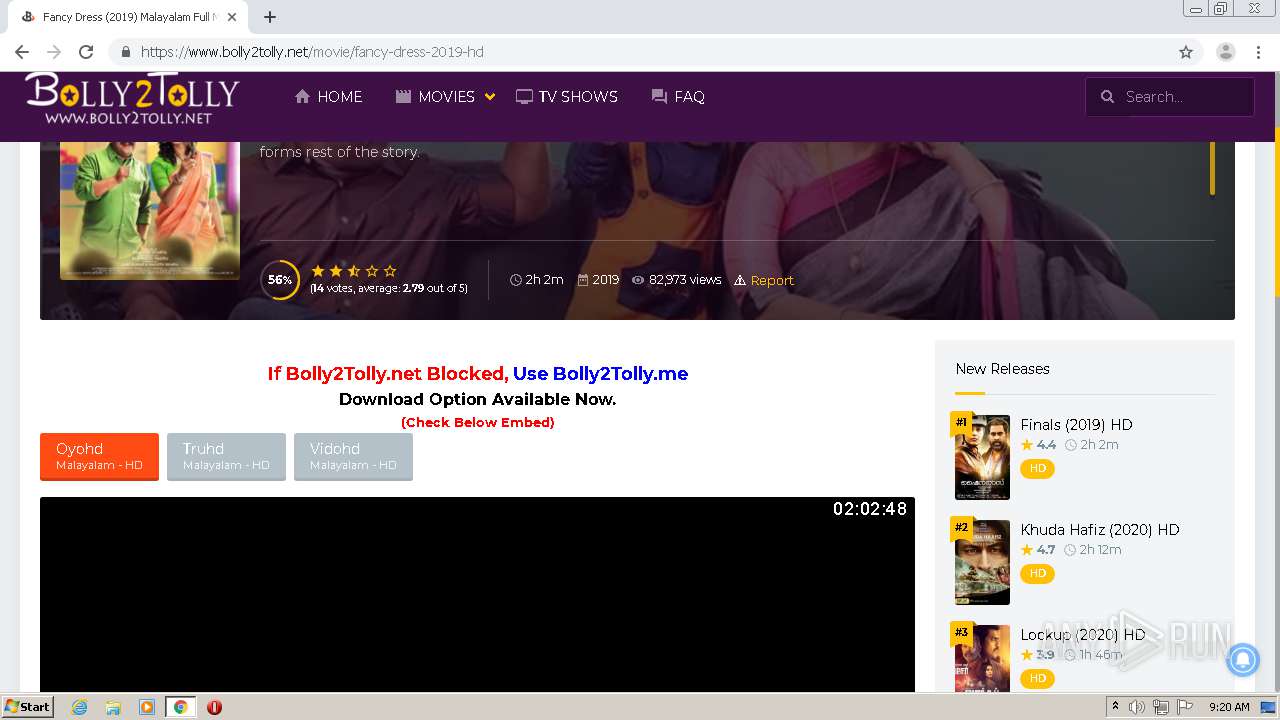
Task: Click the Action Center flag icon
Action: click(x=1185, y=707)
